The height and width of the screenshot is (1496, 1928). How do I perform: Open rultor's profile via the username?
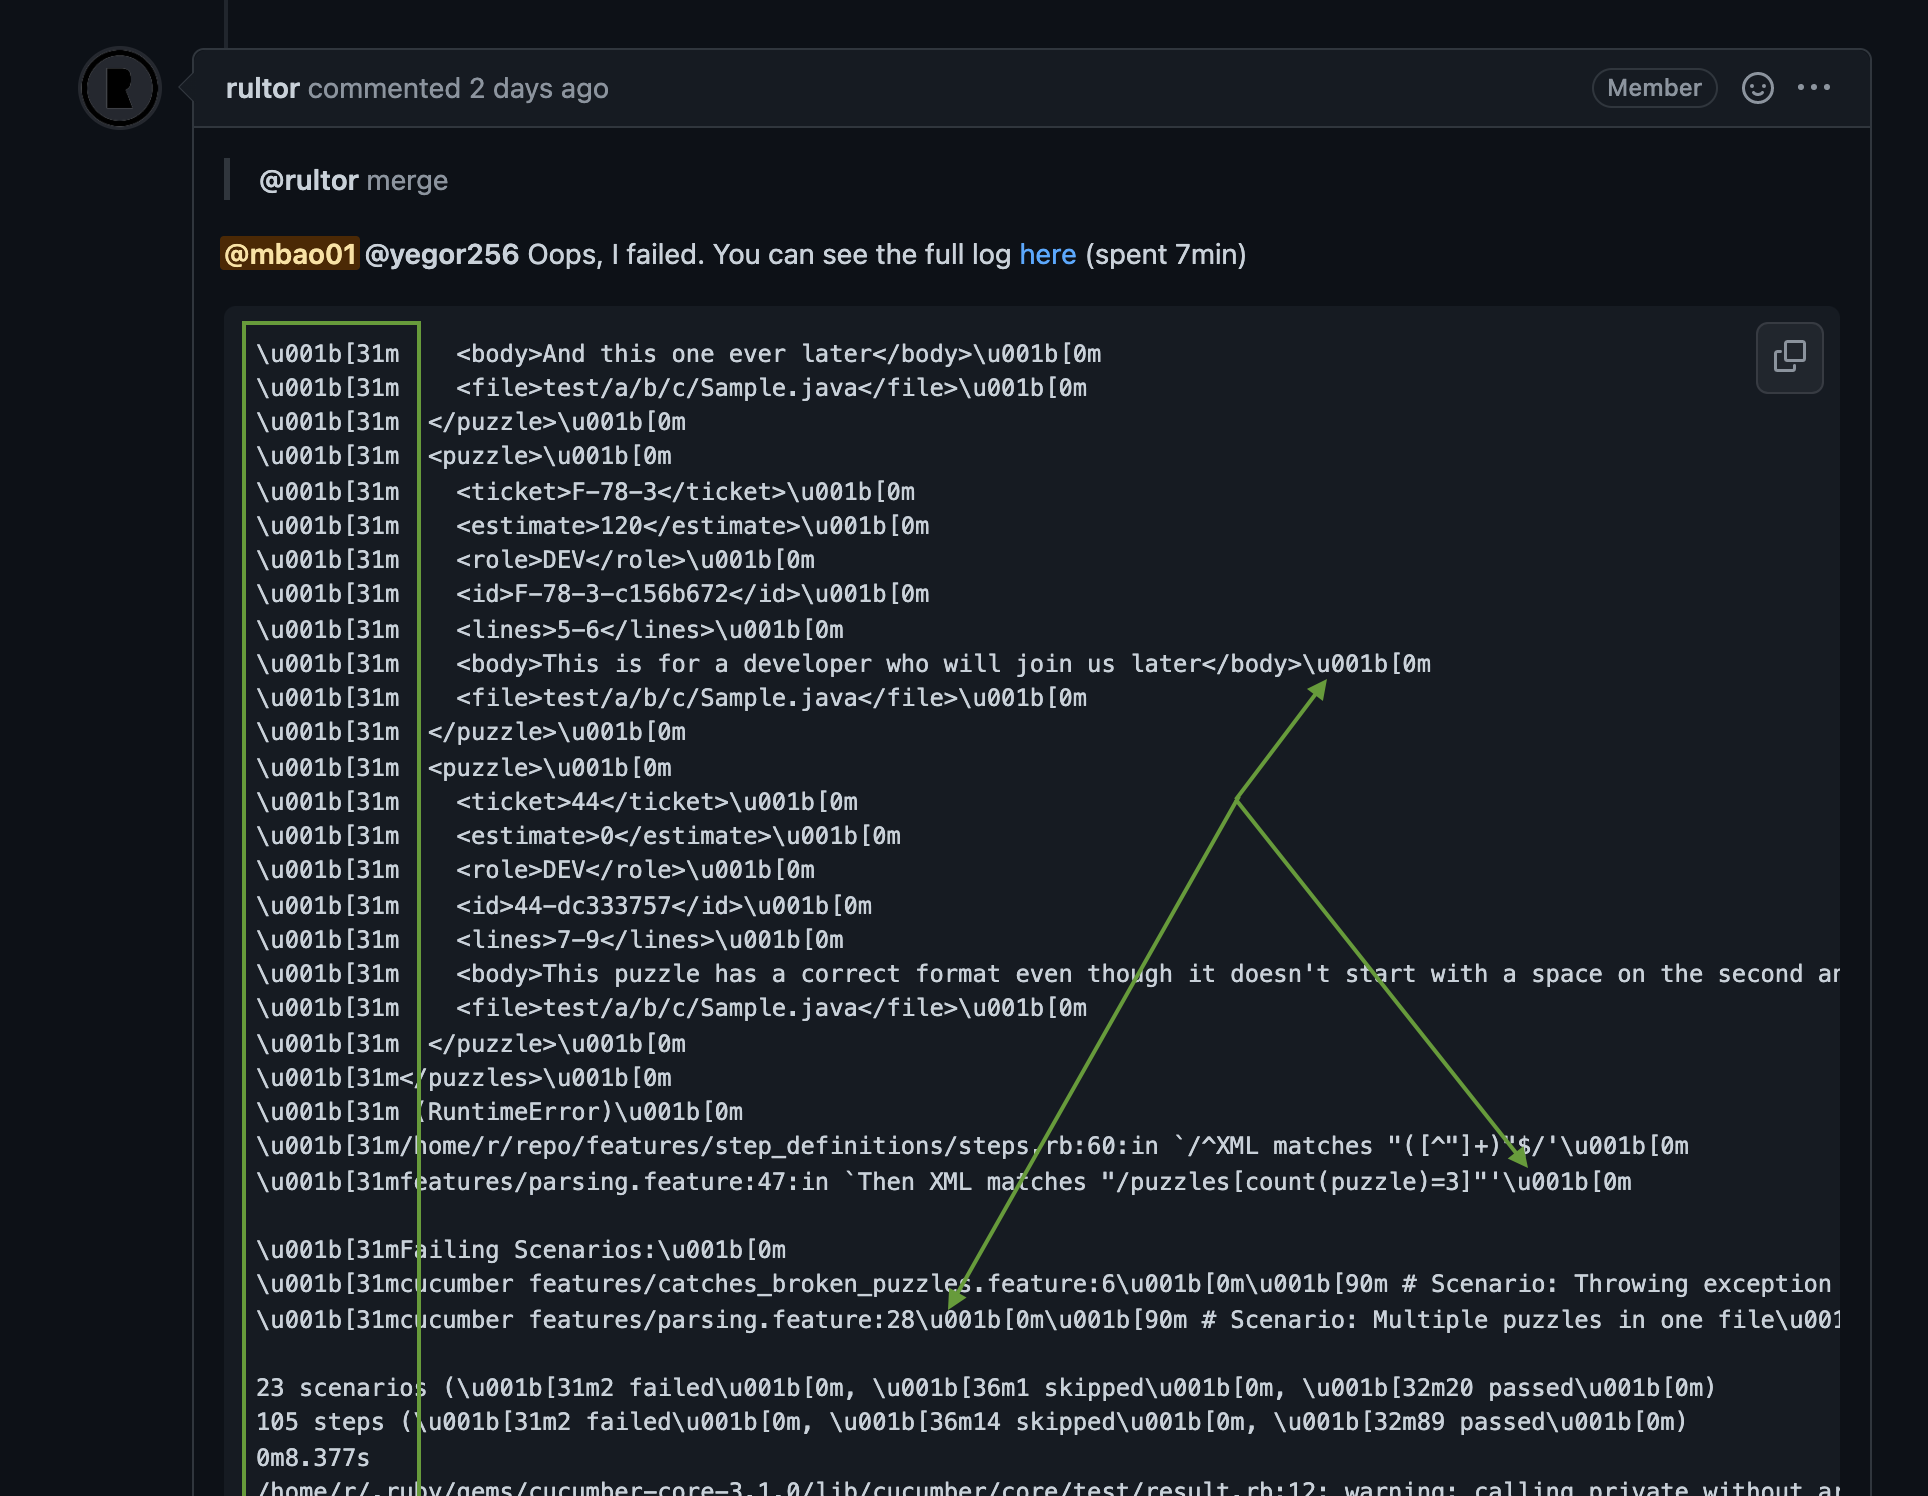[x=262, y=88]
